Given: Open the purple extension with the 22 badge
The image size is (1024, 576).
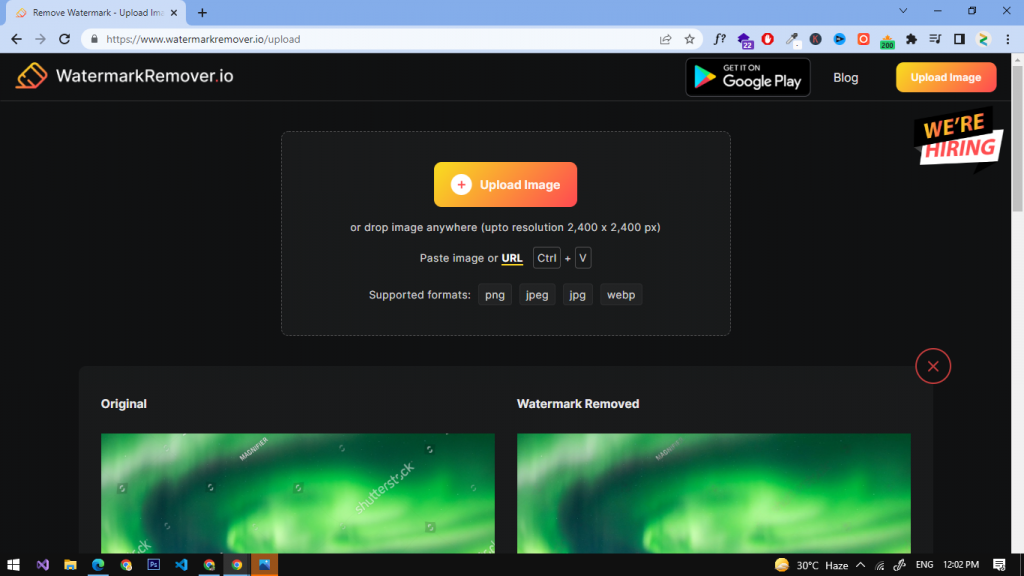Looking at the screenshot, I should pyautogui.click(x=744, y=40).
